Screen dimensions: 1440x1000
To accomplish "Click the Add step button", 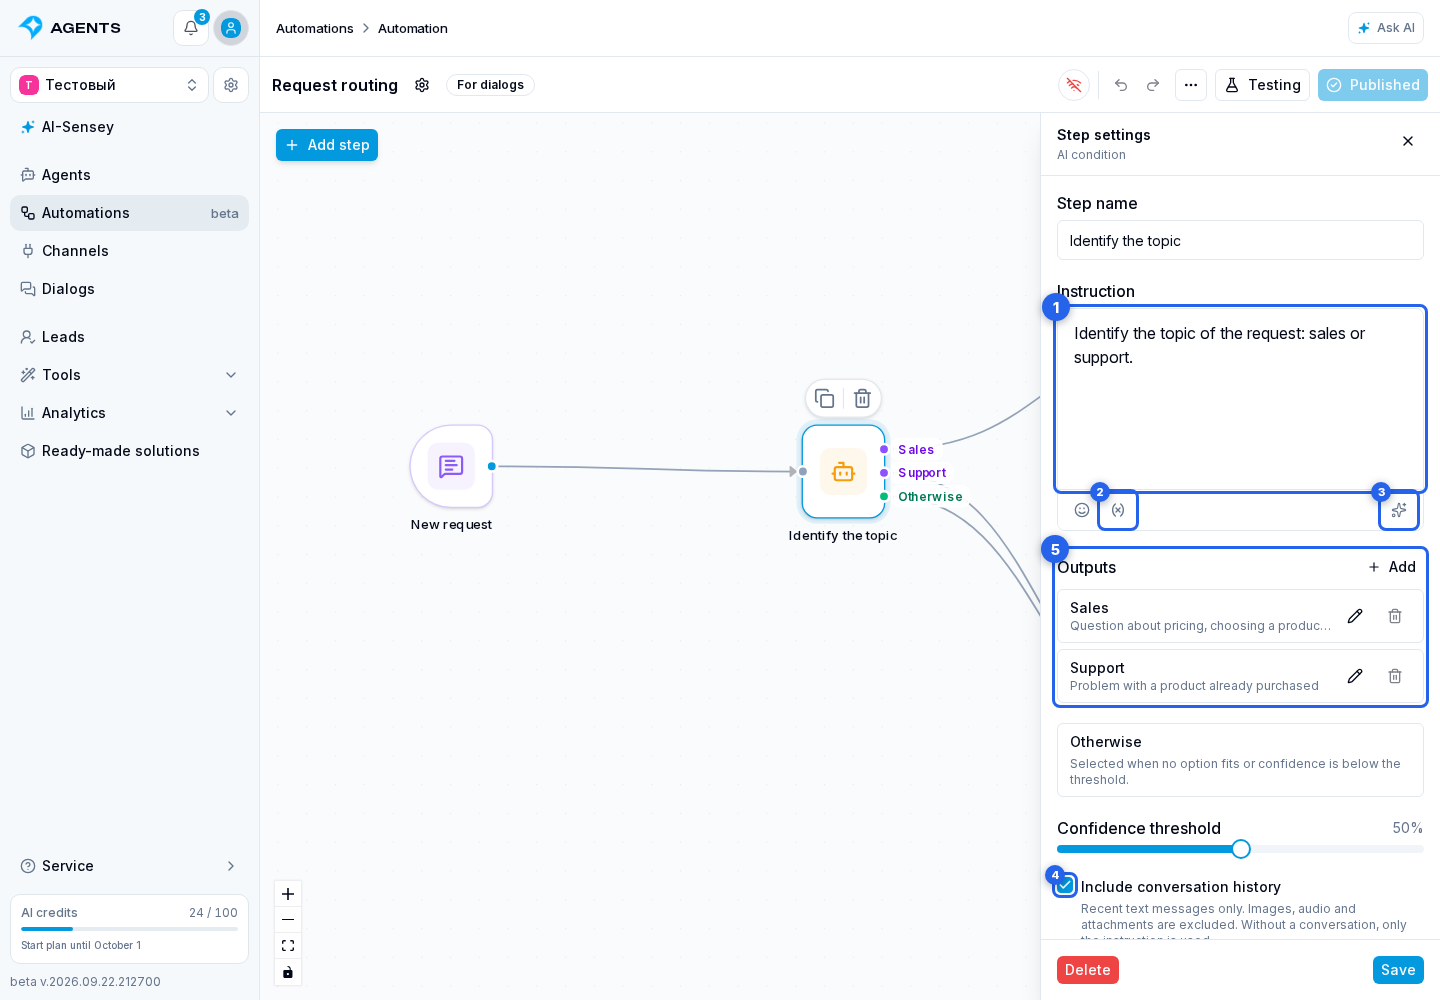I will coord(327,145).
